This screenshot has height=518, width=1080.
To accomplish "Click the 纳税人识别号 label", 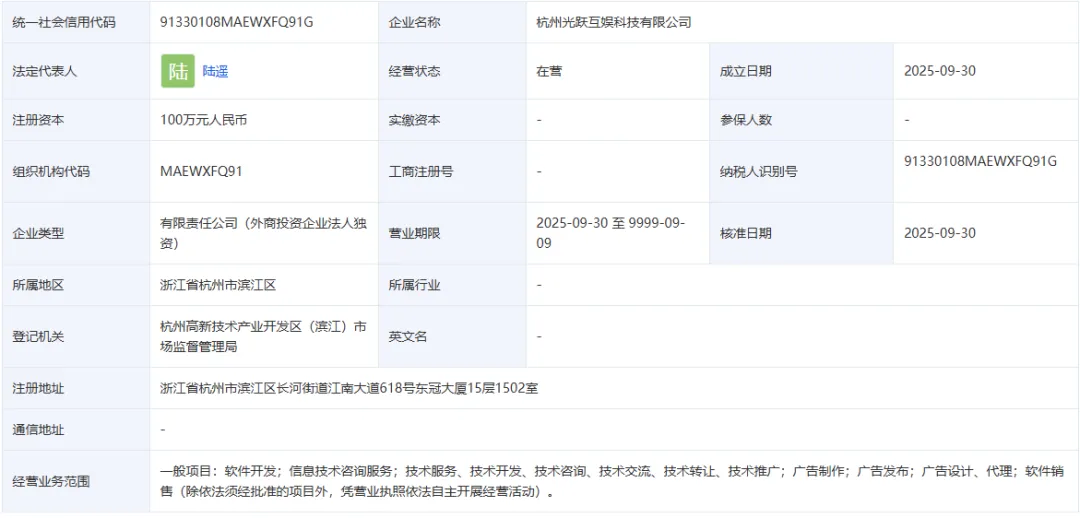I will point(758,172).
